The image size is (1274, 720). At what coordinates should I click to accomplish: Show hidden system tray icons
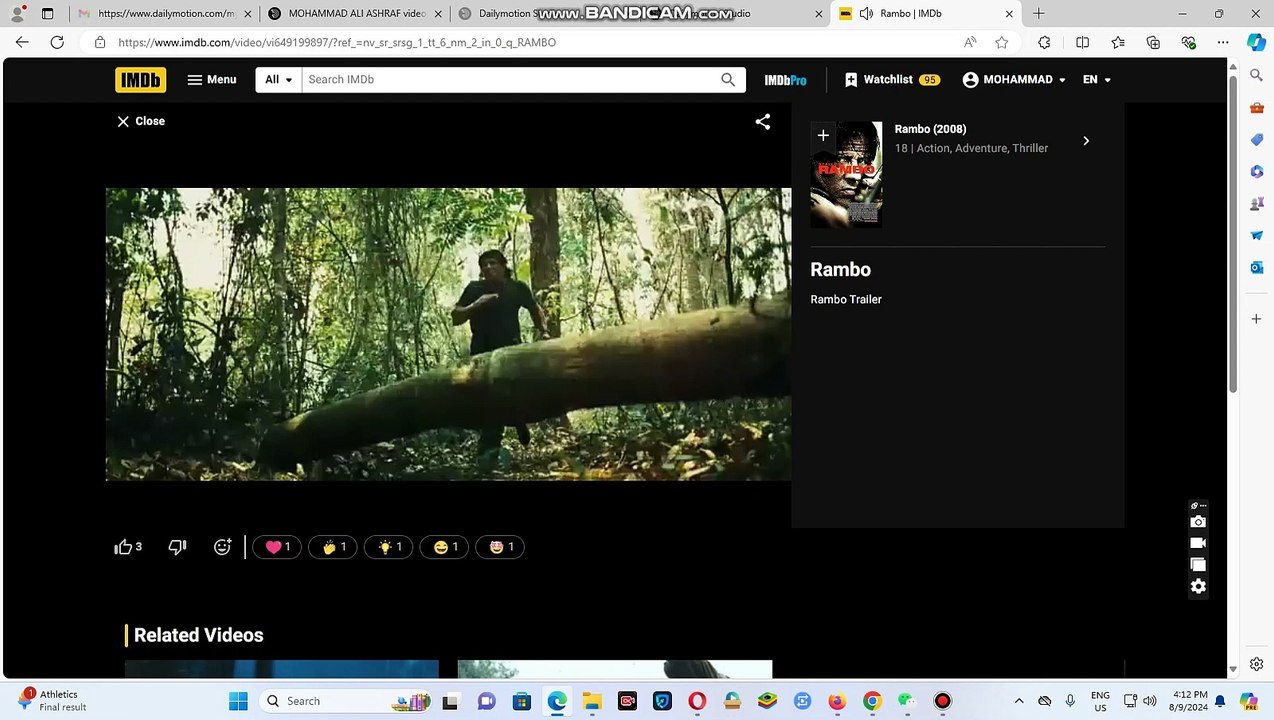(x=1019, y=701)
